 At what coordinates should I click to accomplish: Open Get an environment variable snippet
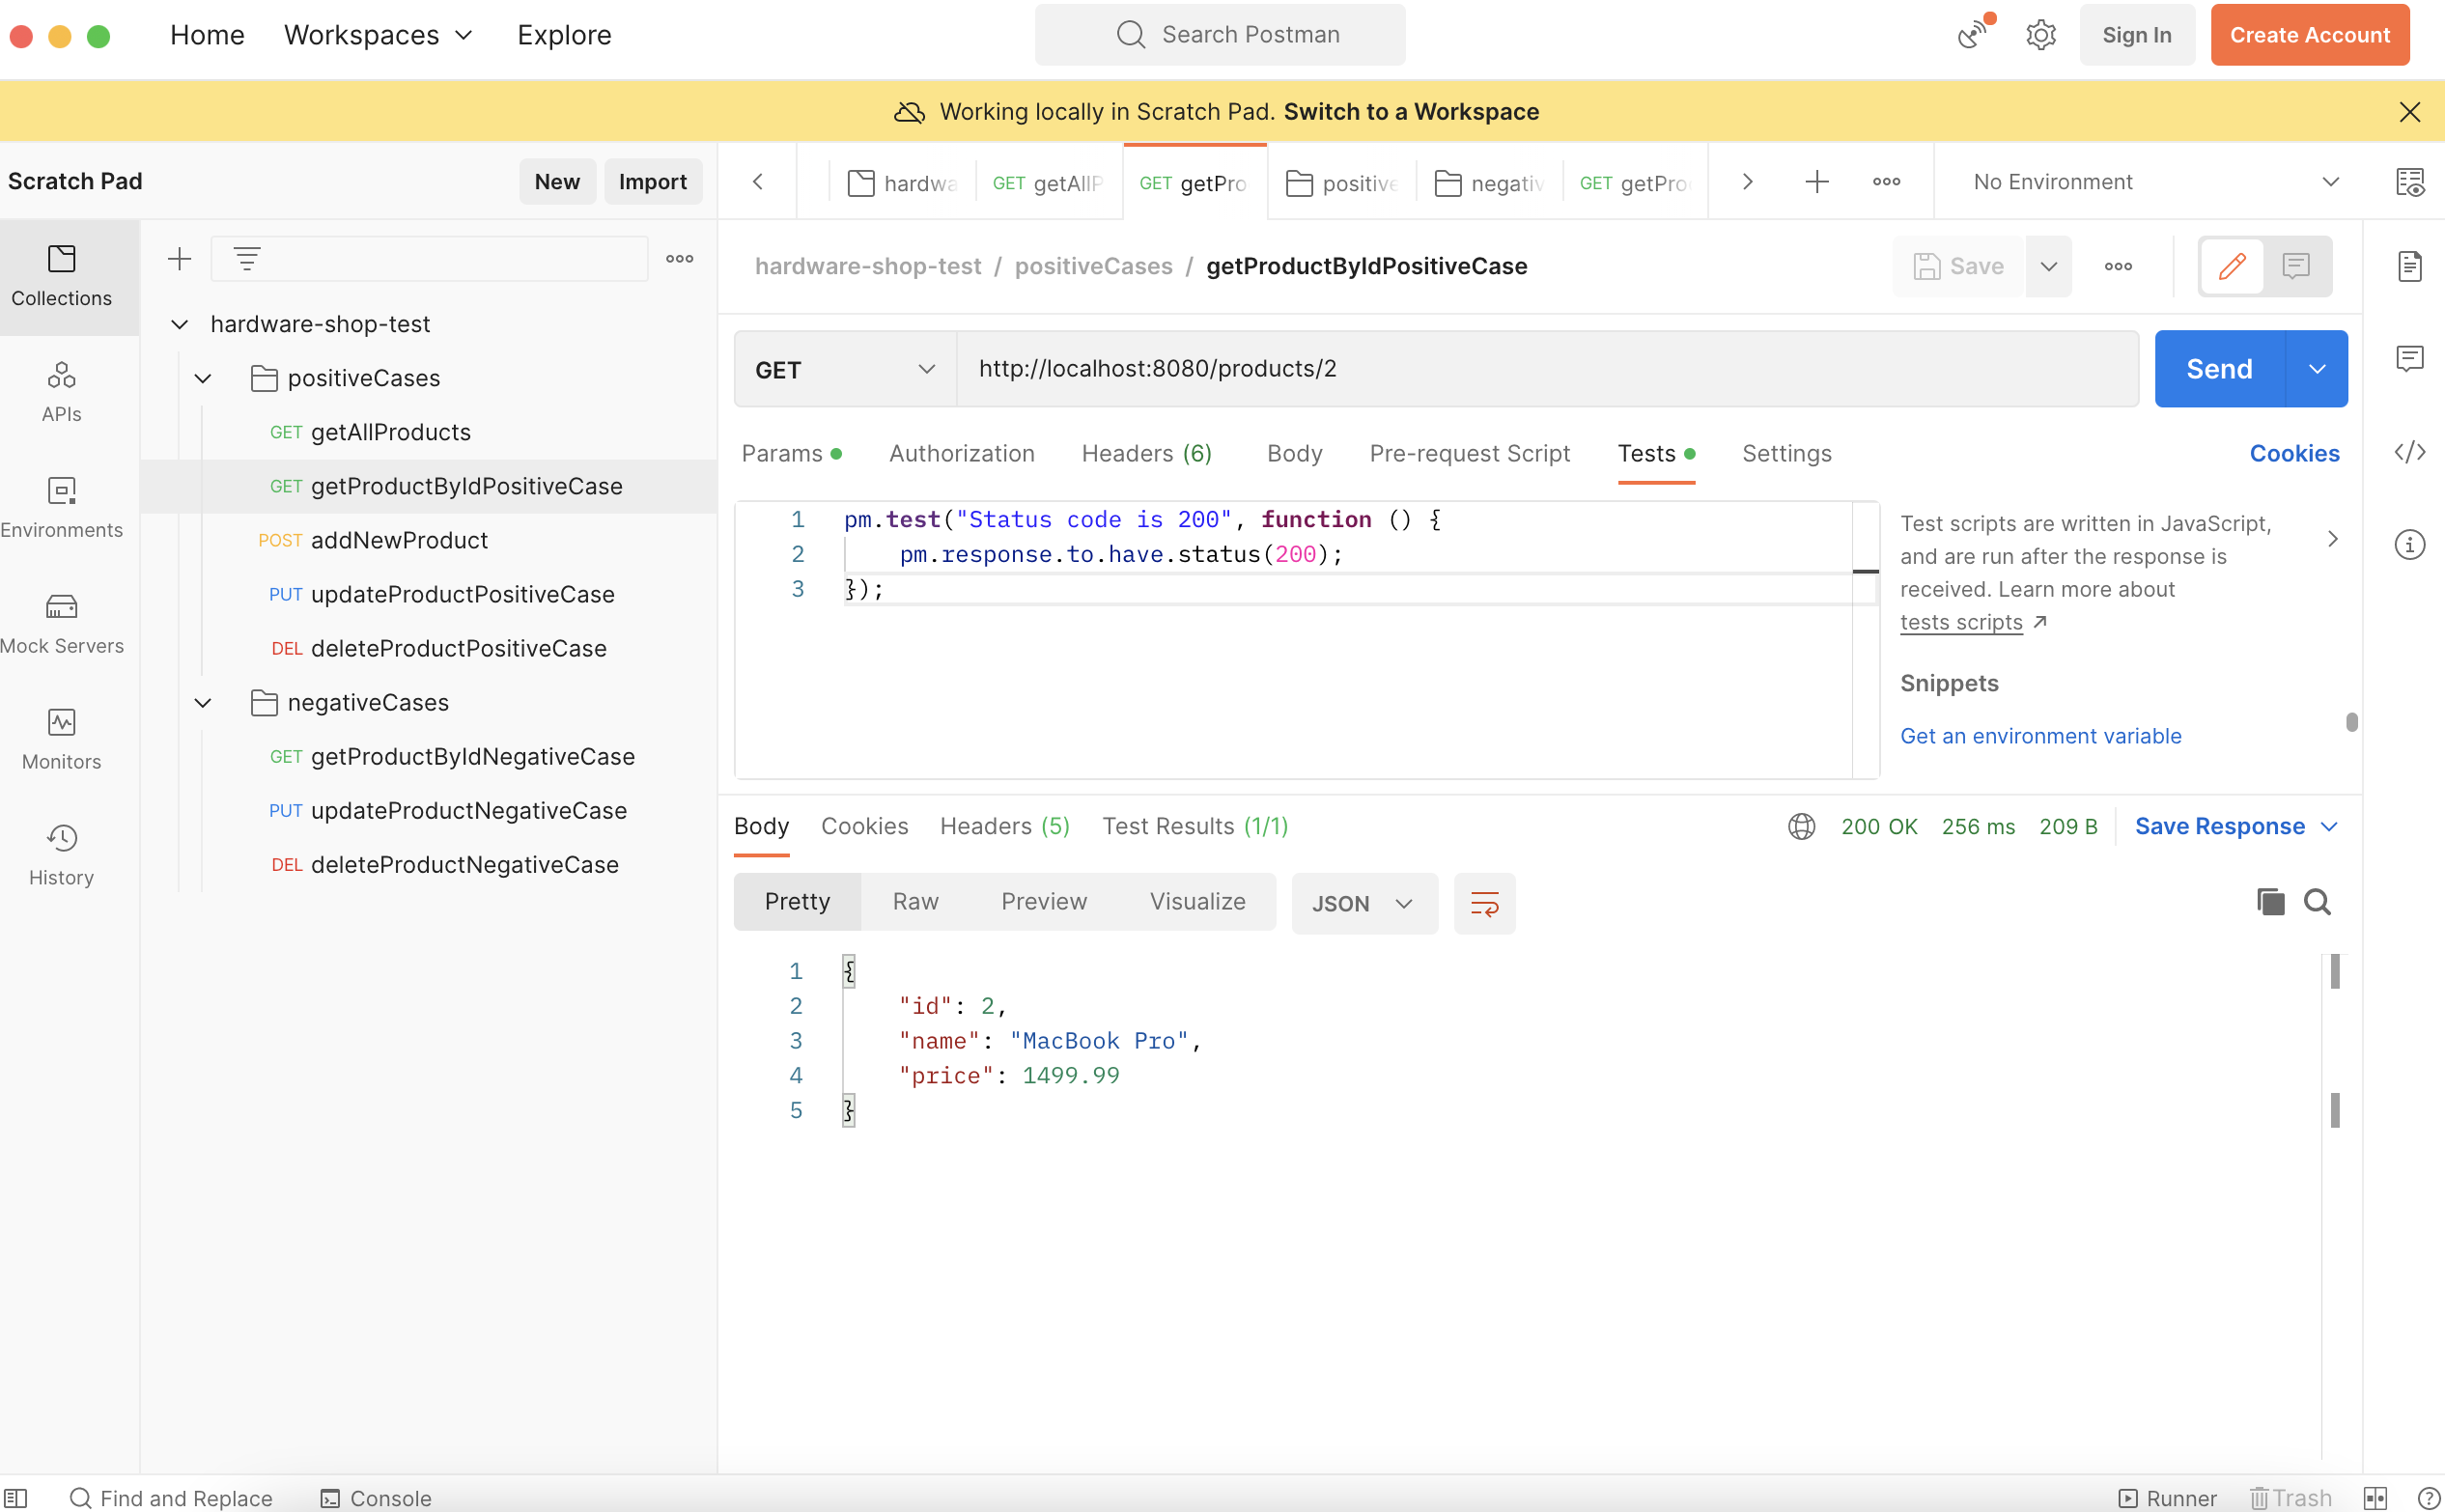point(2040,736)
